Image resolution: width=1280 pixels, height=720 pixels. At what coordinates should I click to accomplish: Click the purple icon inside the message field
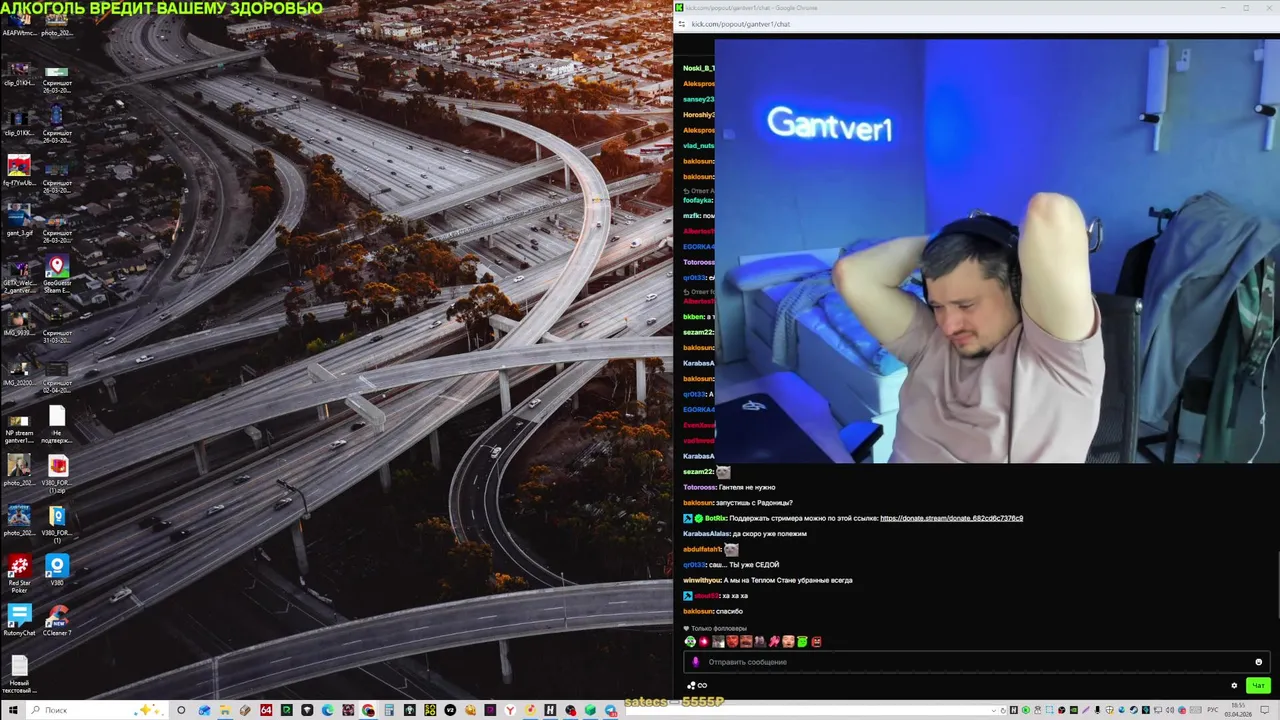click(696, 662)
